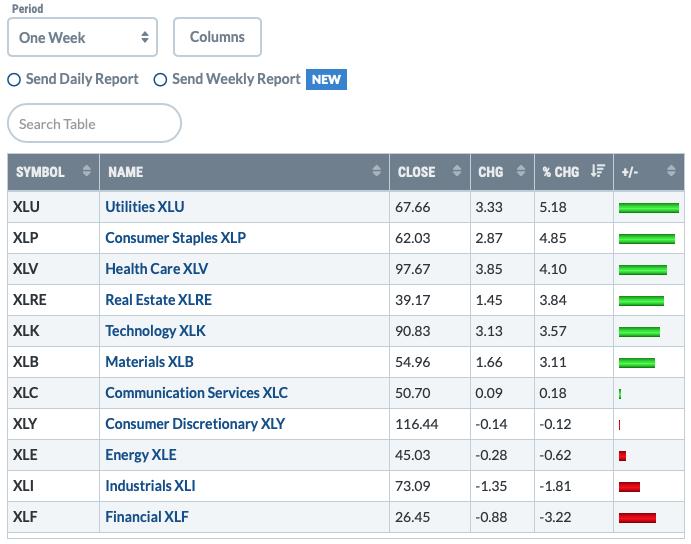This screenshot has height=544, width=691.
Task: Sort table by +/- column arrows
Action: click(x=671, y=171)
